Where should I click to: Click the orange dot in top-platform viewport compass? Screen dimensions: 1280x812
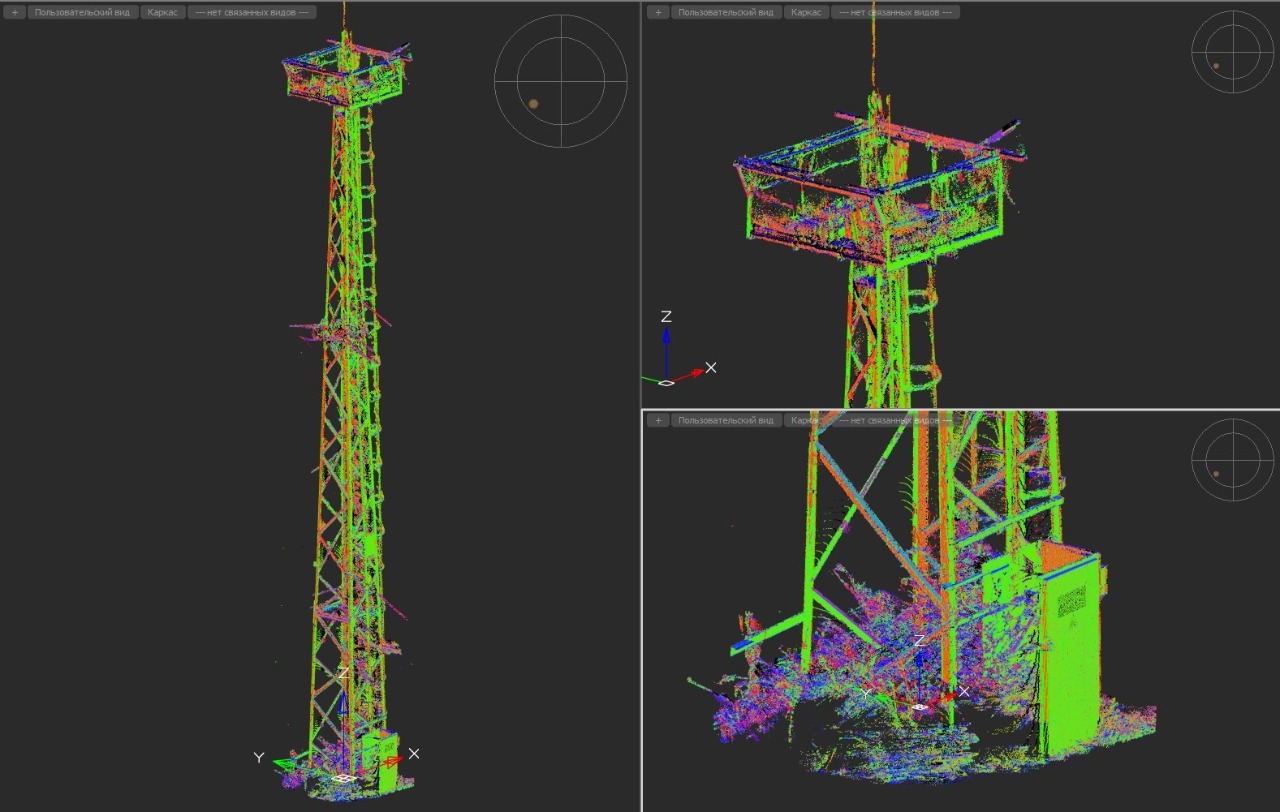(1216, 66)
